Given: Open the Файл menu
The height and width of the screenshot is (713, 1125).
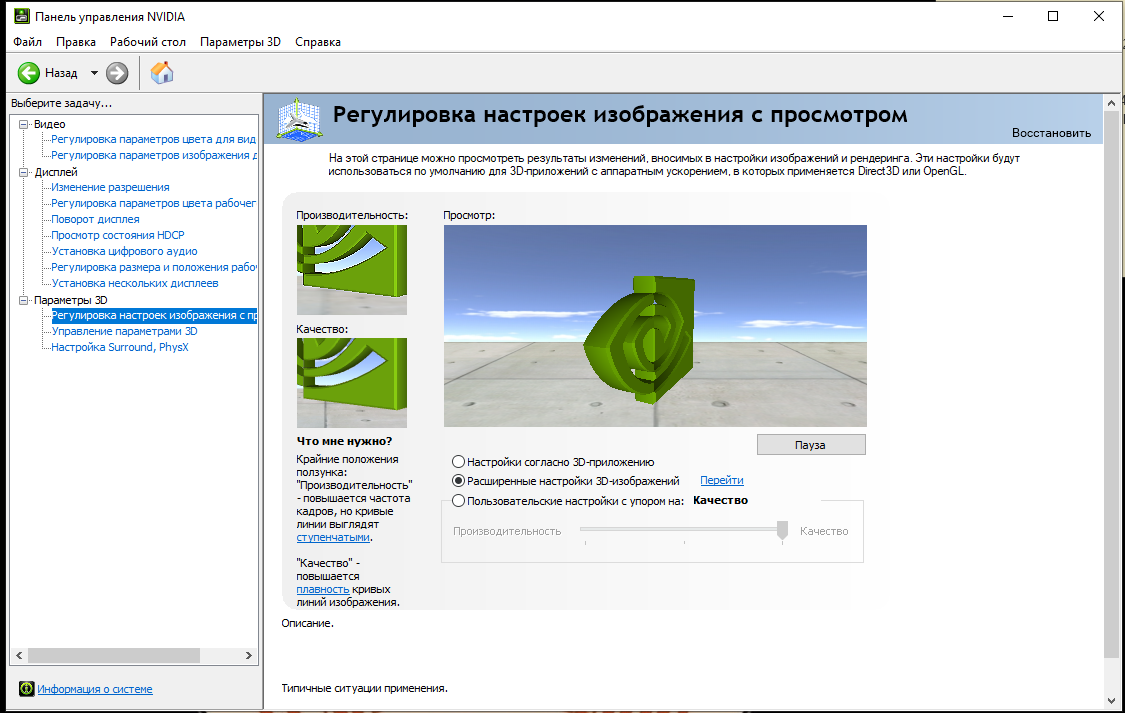Looking at the screenshot, I should (27, 42).
